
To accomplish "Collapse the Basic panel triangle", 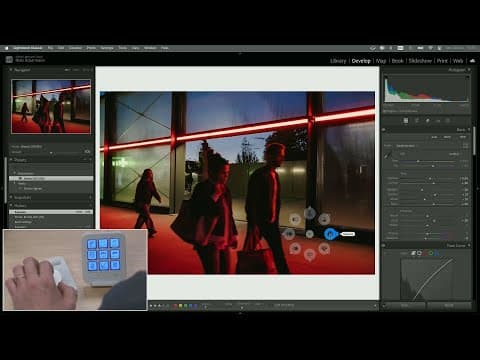I will click(x=469, y=130).
